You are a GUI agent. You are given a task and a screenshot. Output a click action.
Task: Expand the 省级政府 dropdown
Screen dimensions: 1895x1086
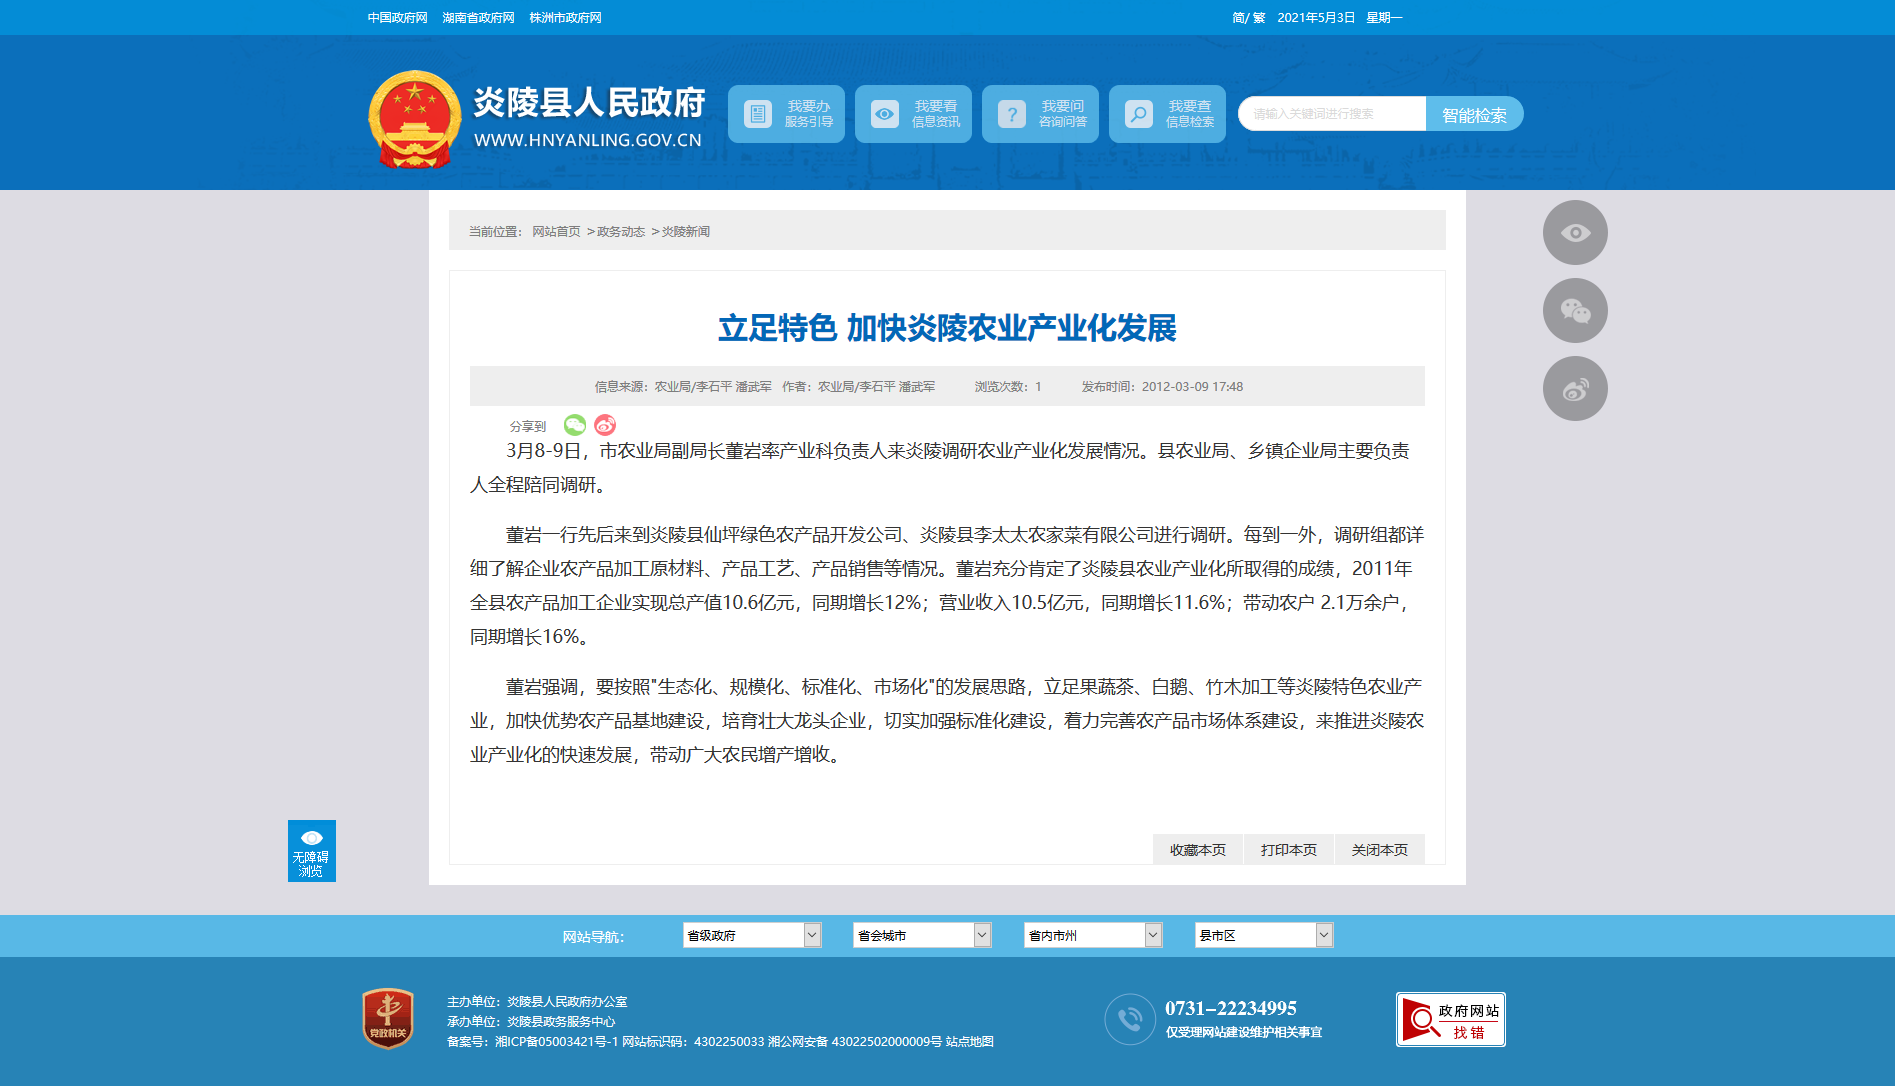(x=752, y=935)
